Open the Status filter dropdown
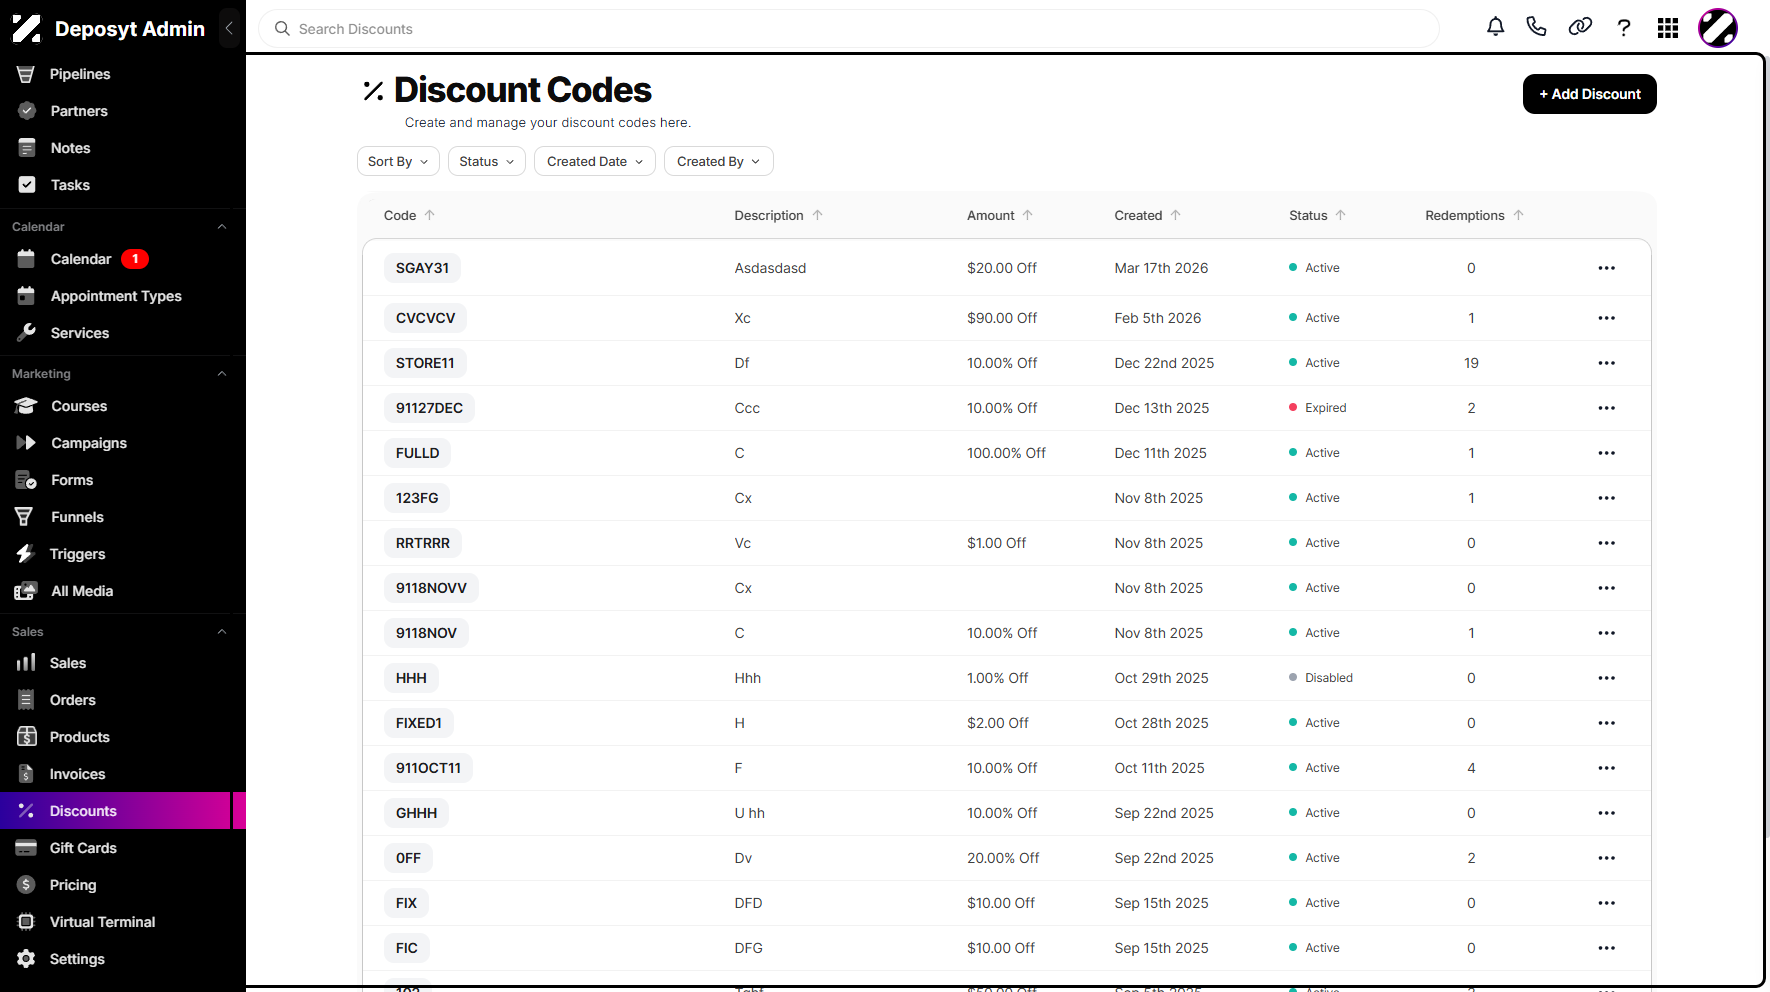Screen dimensions: 1770x992 [486, 161]
